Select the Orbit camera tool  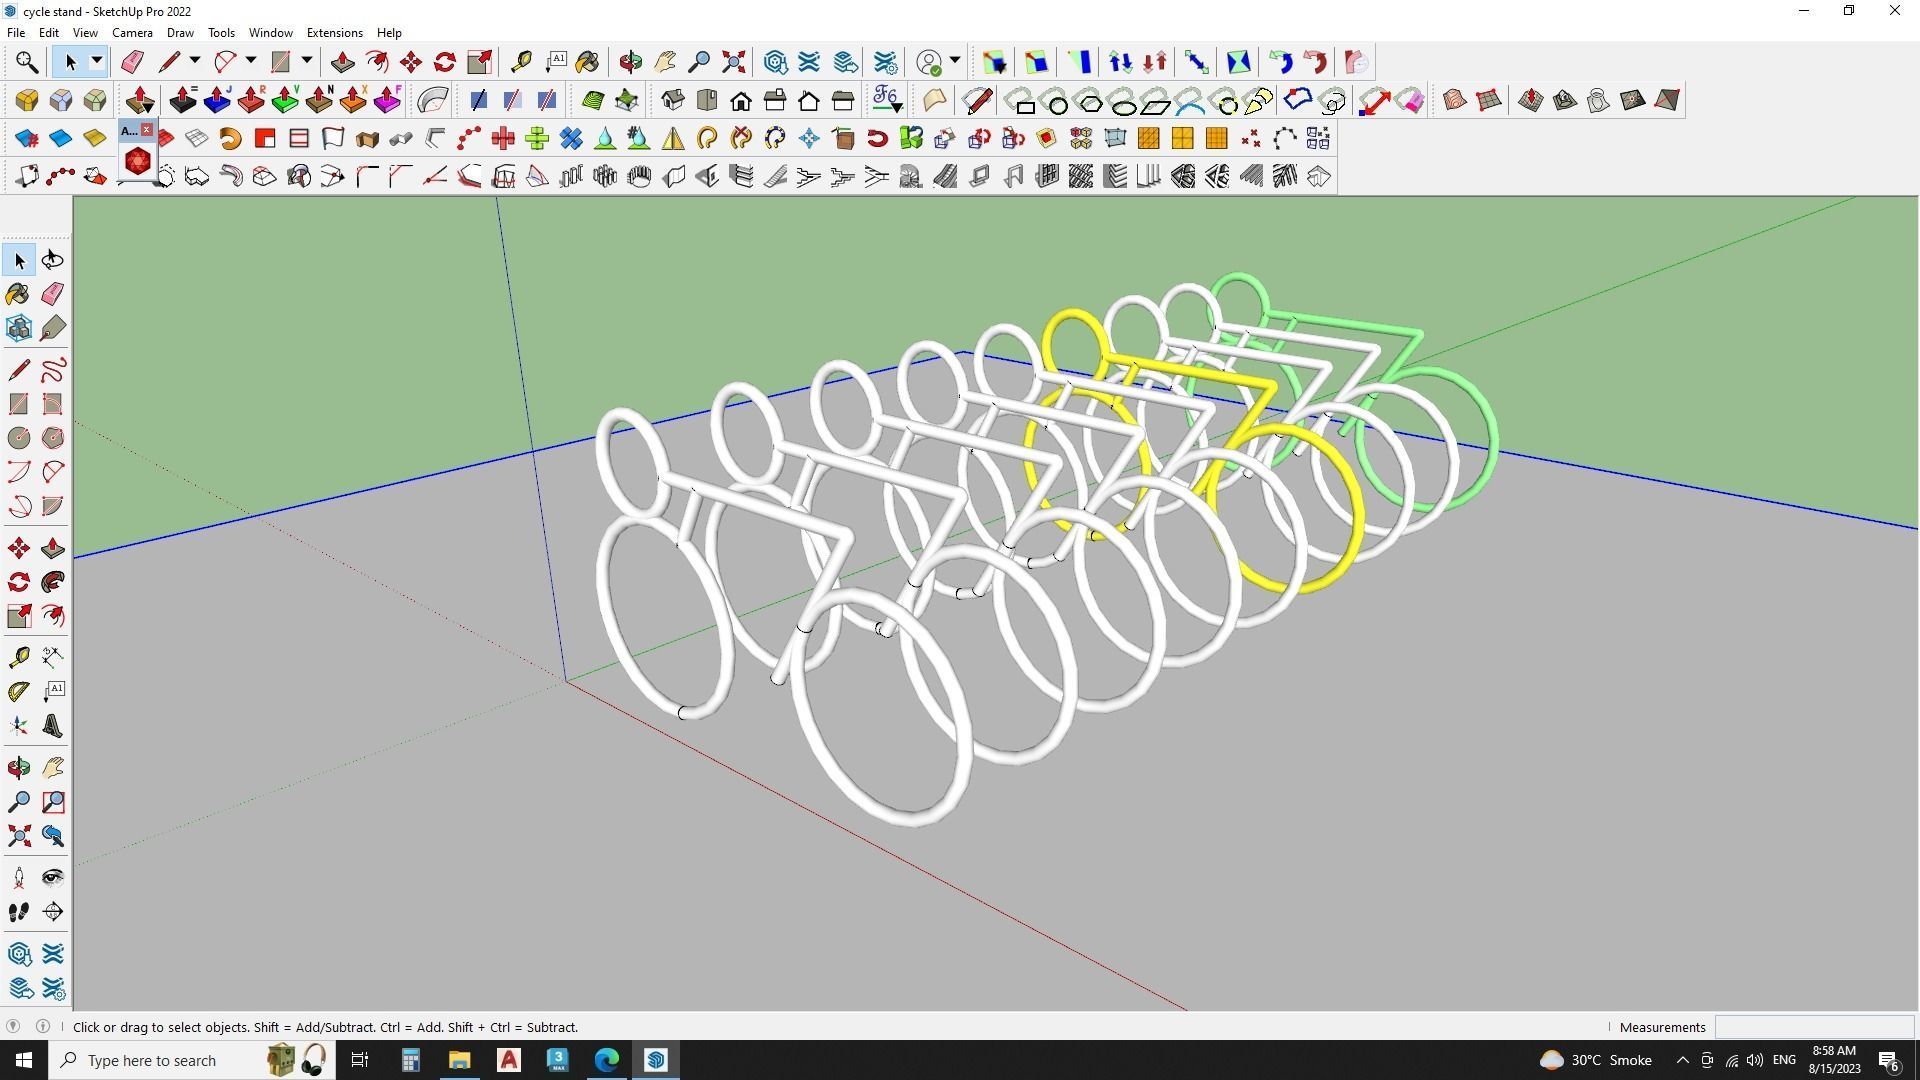(x=630, y=62)
